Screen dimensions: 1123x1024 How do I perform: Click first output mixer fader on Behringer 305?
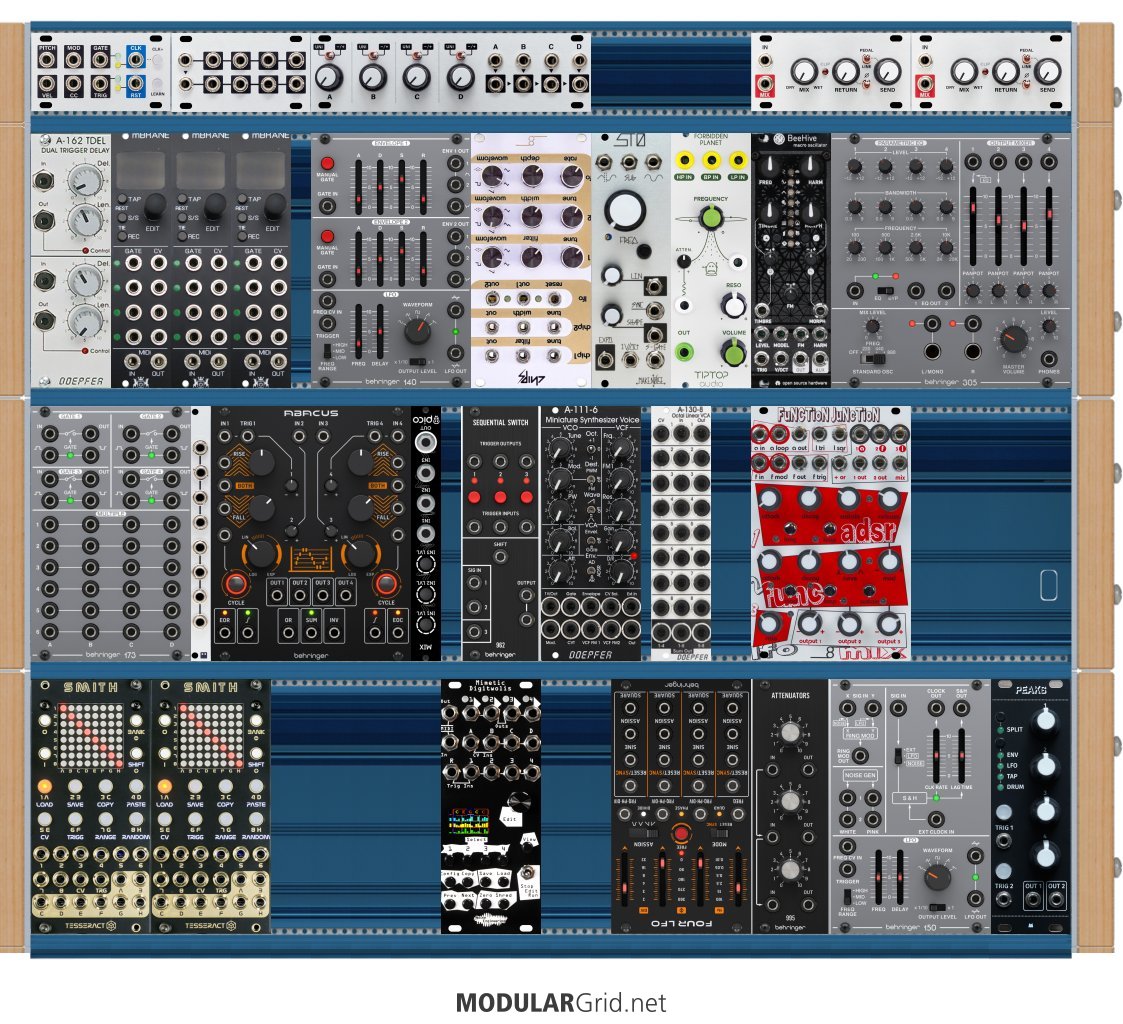click(x=973, y=226)
